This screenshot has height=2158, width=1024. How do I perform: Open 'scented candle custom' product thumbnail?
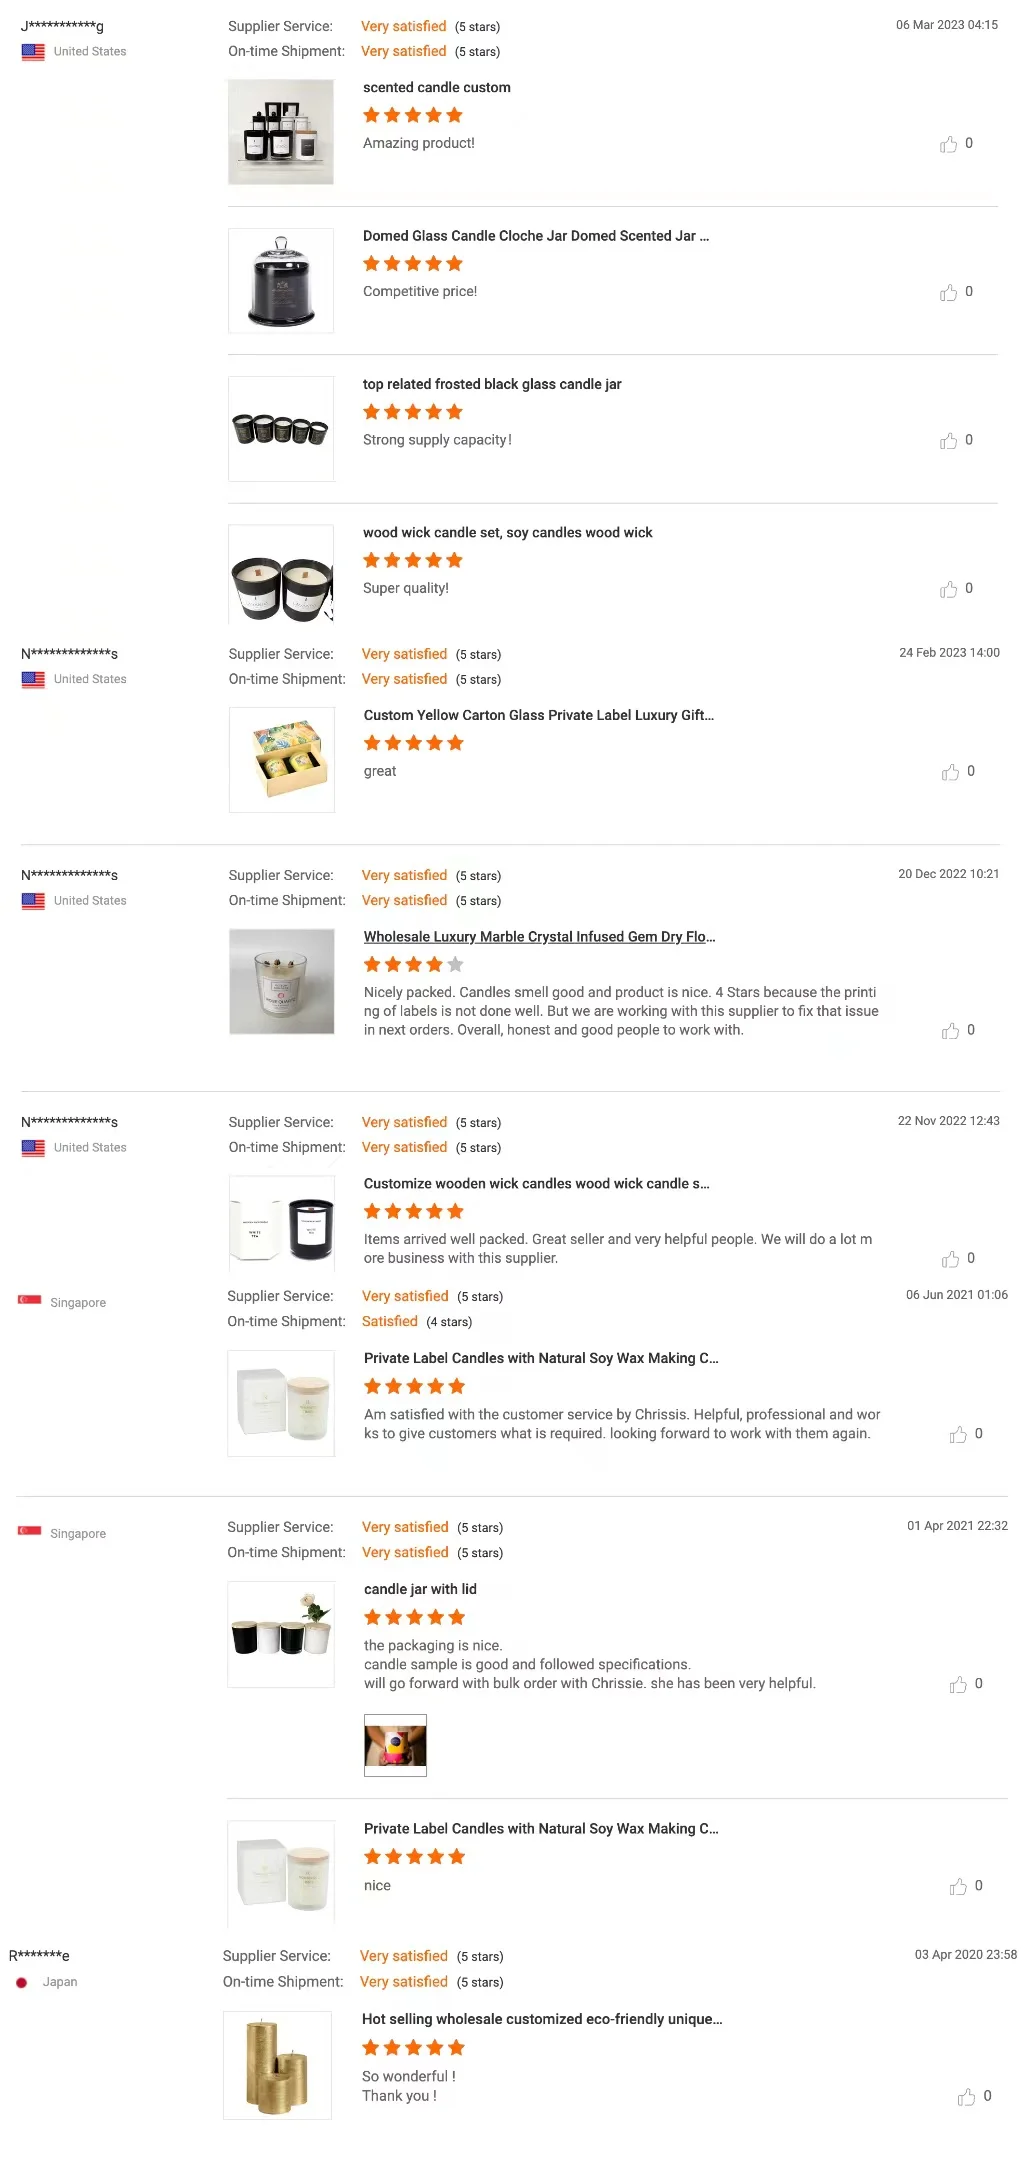(x=281, y=132)
